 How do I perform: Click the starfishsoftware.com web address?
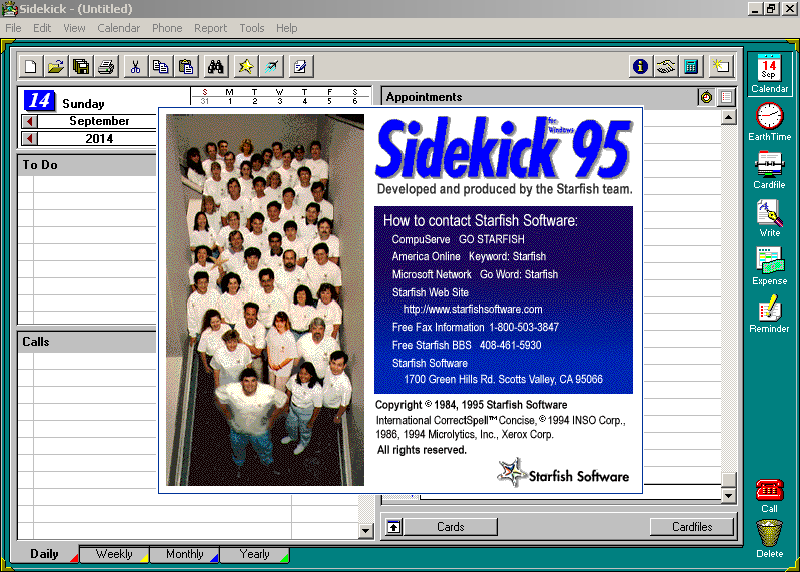coord(472,310)
